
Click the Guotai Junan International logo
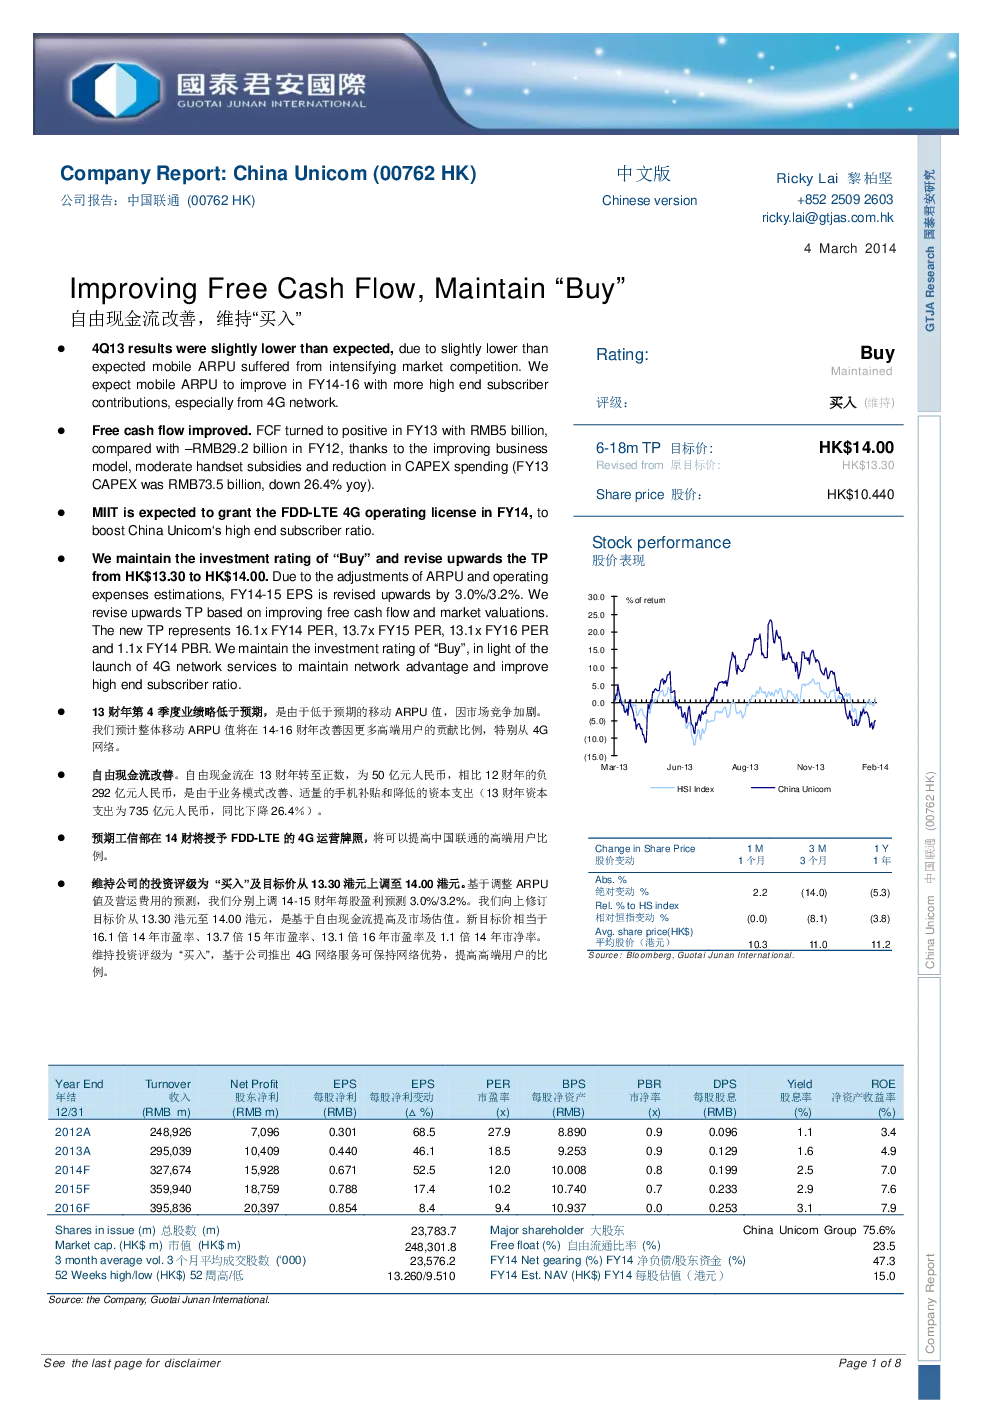[217, 88]
